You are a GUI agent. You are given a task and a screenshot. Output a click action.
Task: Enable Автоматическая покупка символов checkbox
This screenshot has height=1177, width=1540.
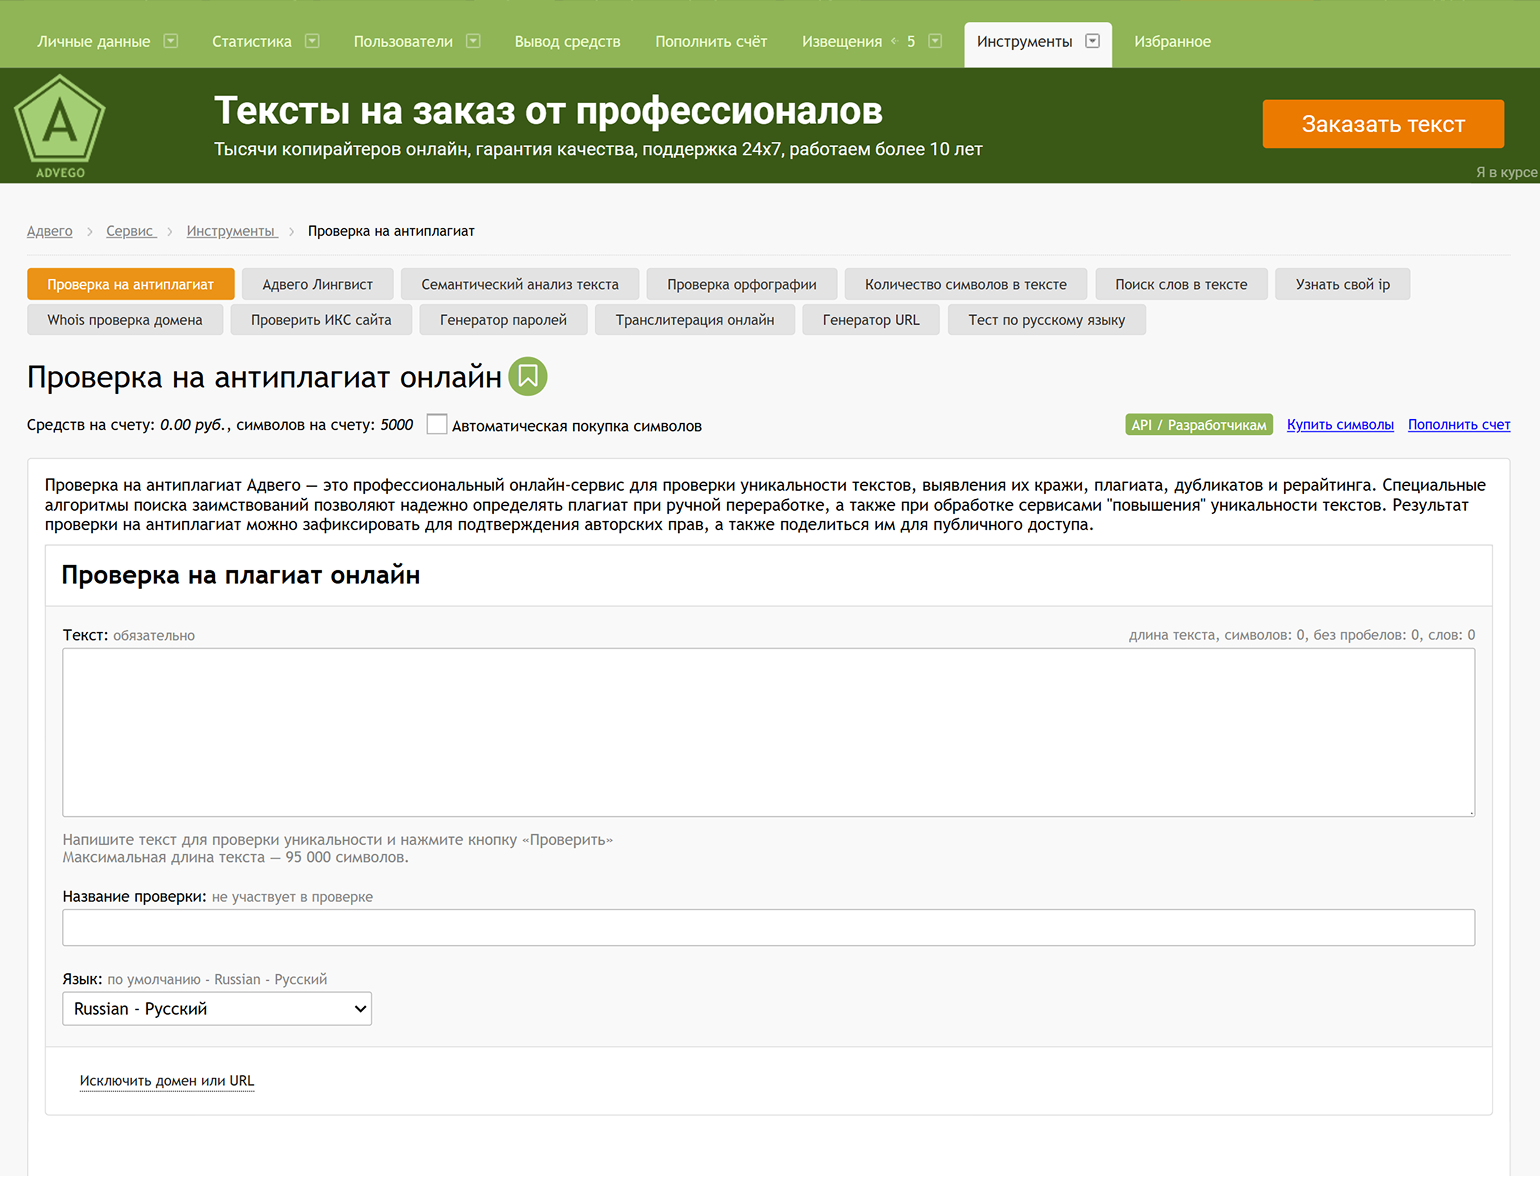coord(437,424)
